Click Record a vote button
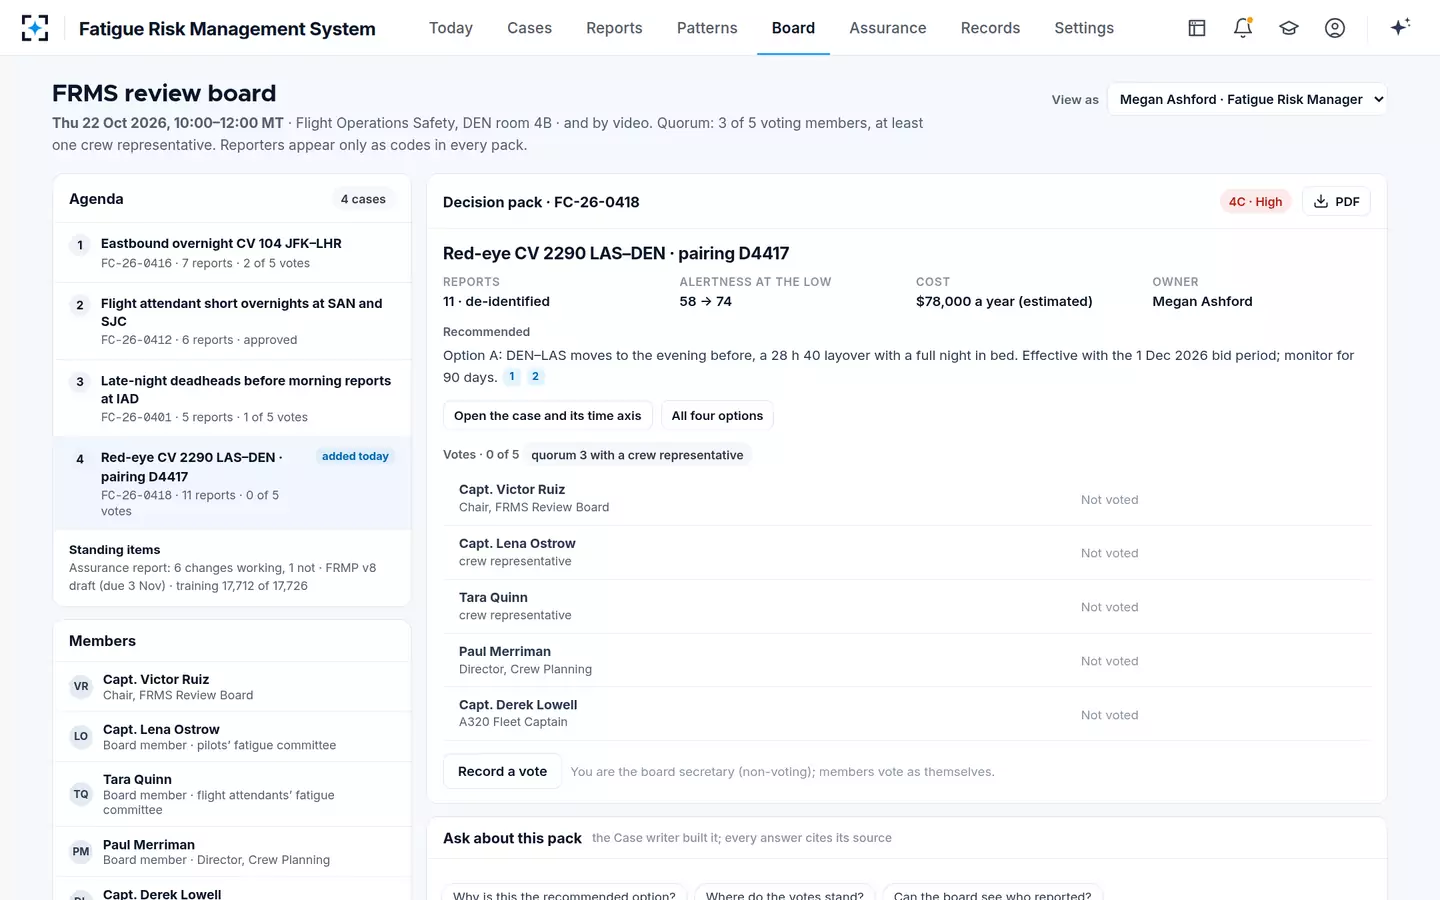The height and width of the screenshot is (900, 1440). [x=502, y=771]
